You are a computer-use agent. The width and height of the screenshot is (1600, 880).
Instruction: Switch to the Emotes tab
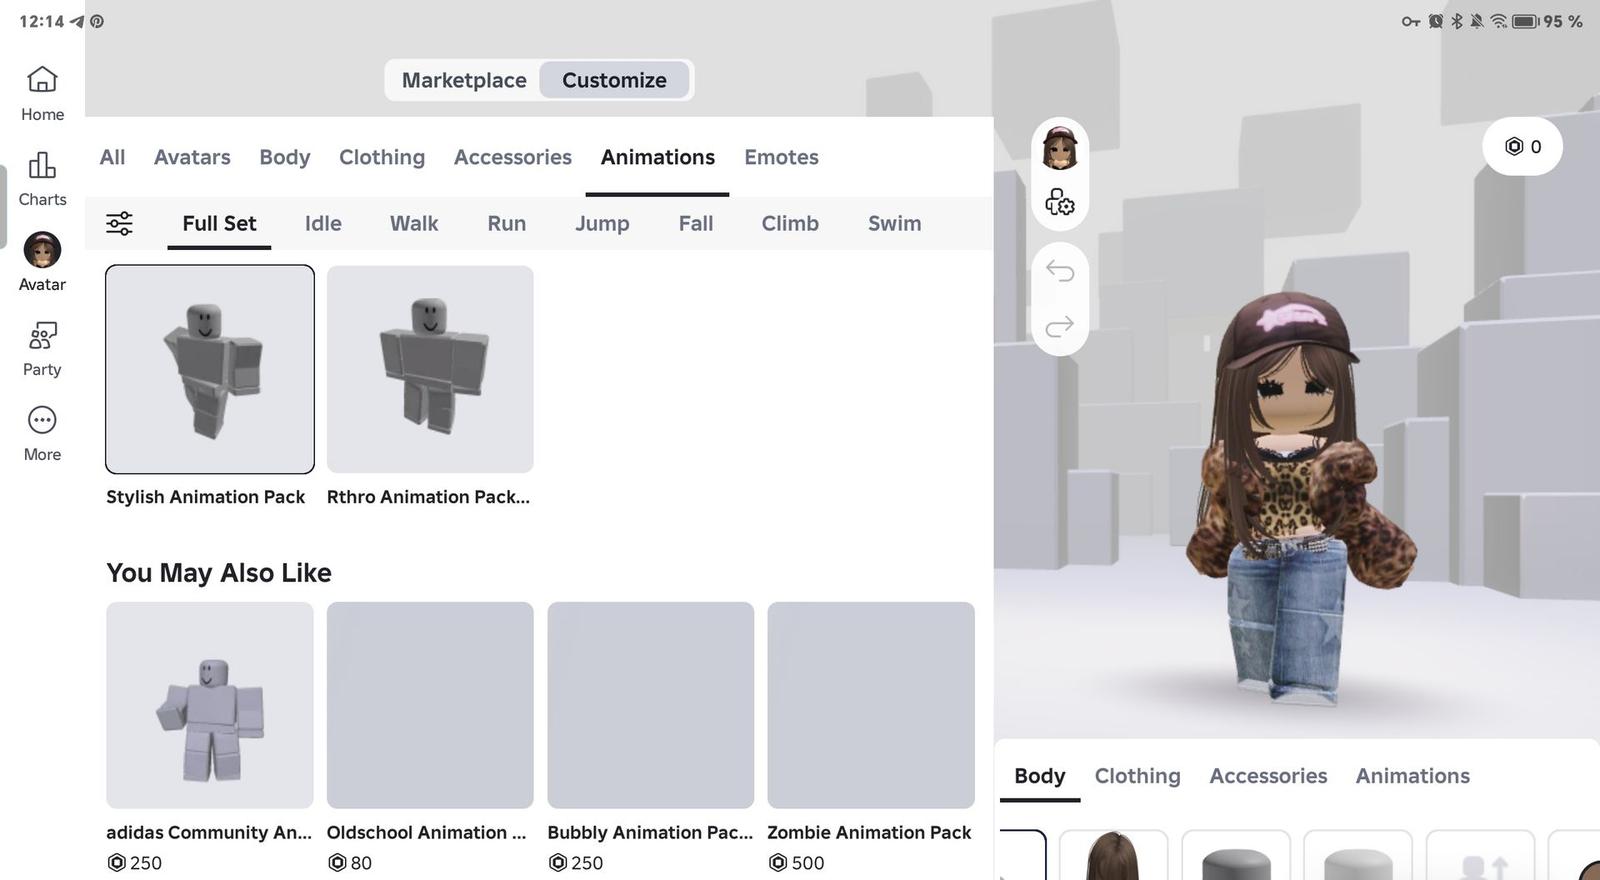(781, 157)
